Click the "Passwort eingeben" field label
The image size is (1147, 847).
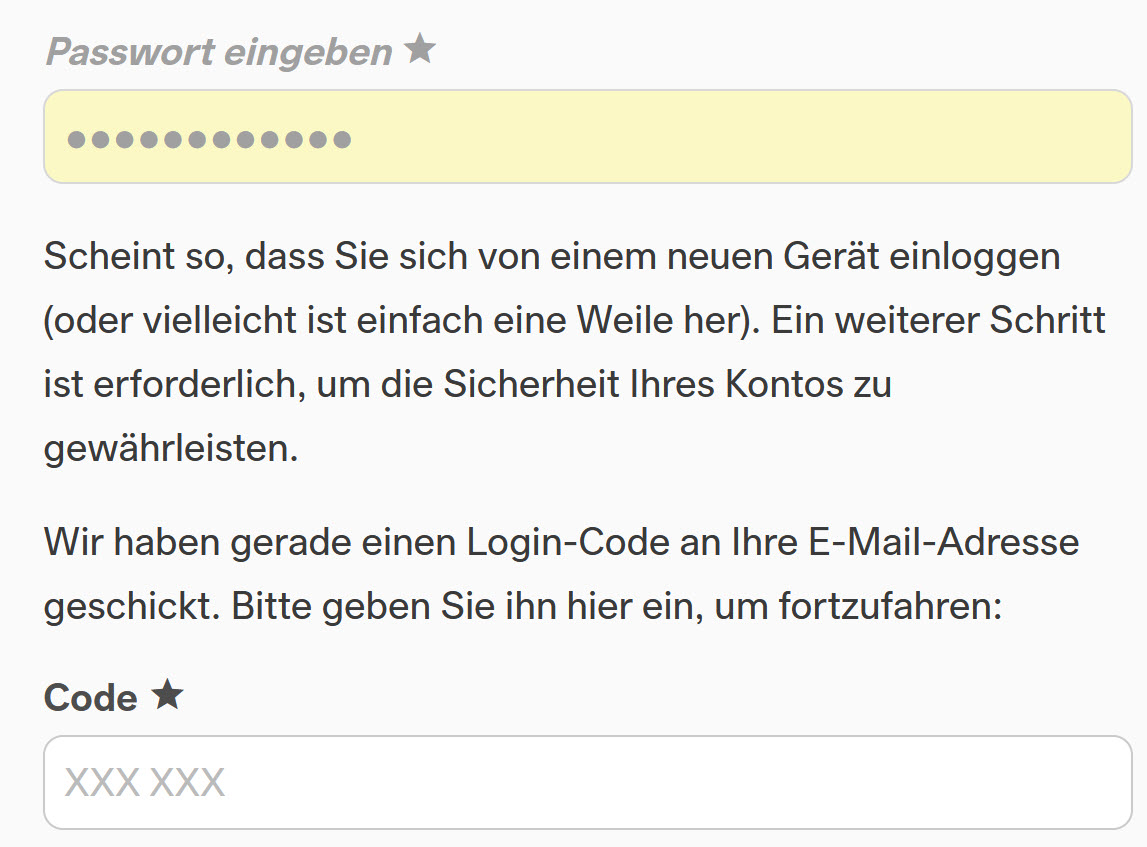[219, 52]
